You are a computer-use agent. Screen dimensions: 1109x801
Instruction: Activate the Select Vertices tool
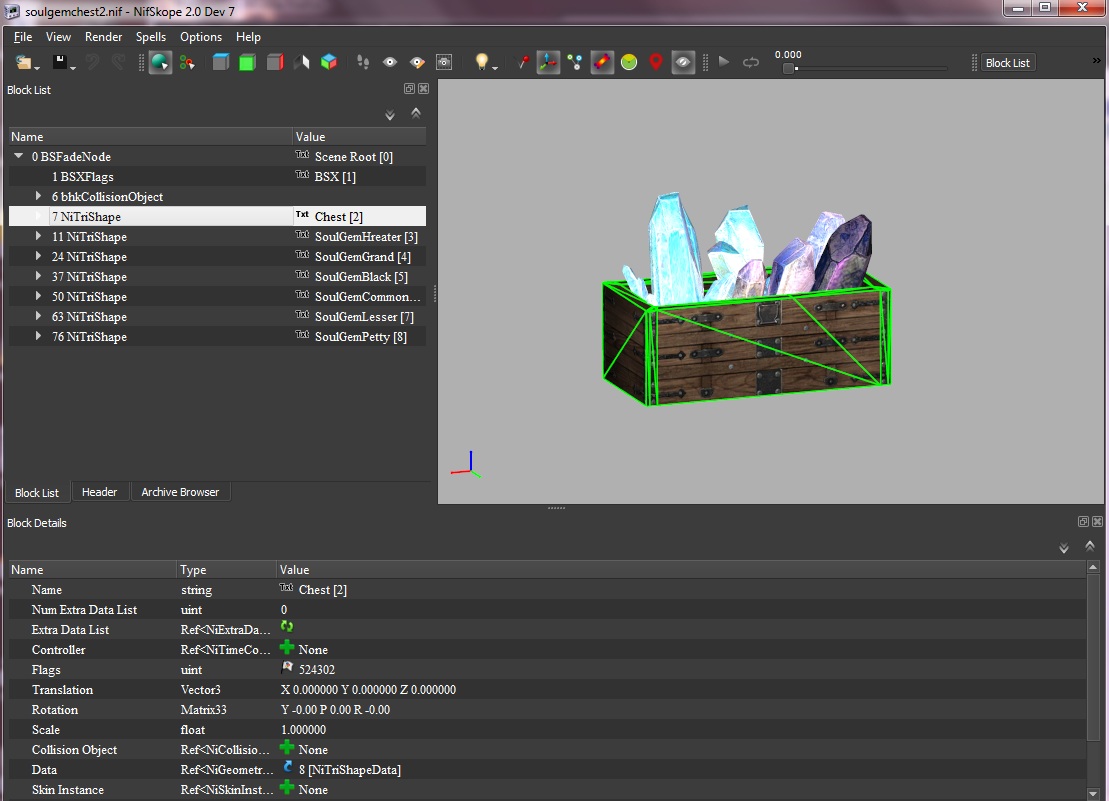(x=187, y=63)
